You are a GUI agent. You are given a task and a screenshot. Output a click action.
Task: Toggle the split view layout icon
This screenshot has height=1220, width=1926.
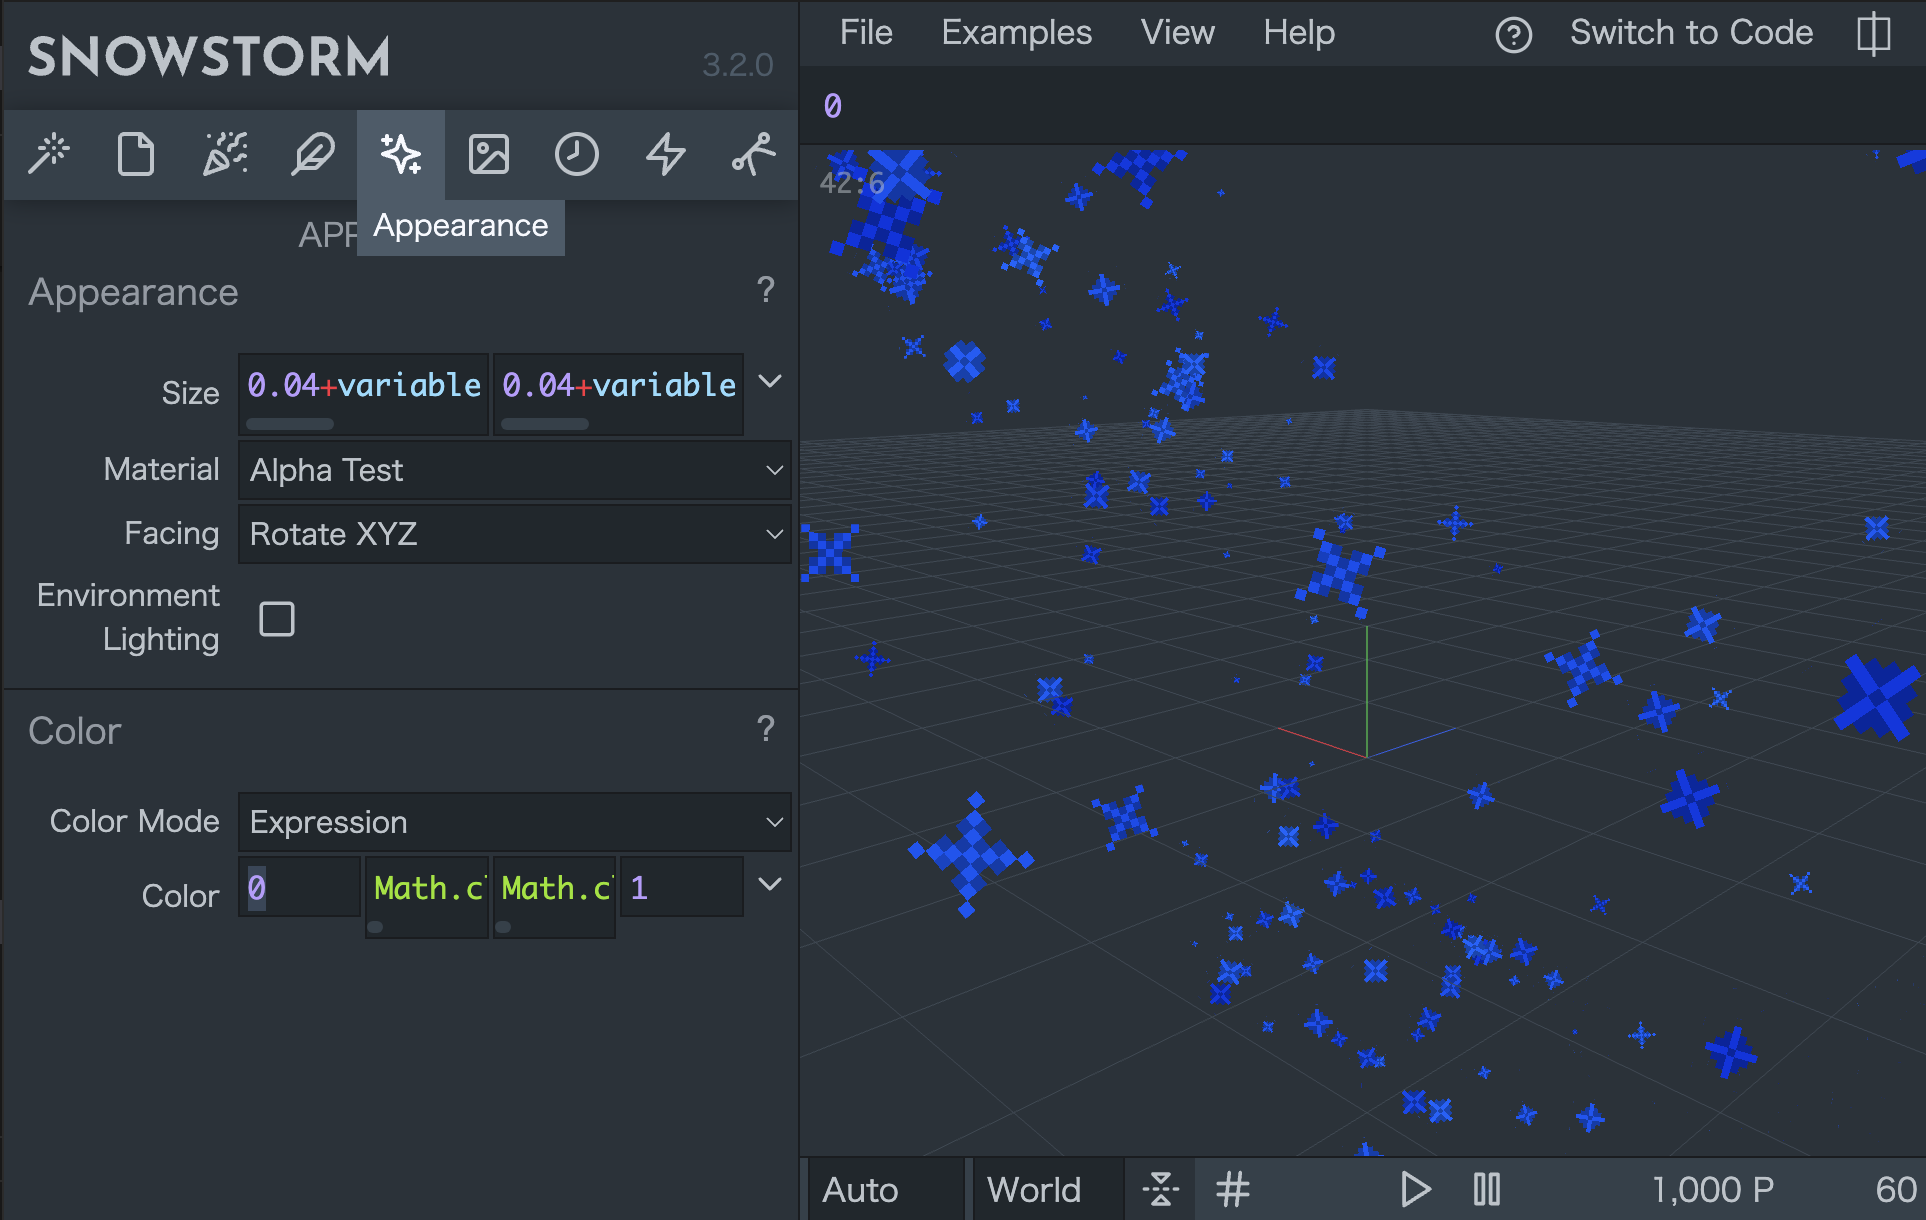[1873, 34]
